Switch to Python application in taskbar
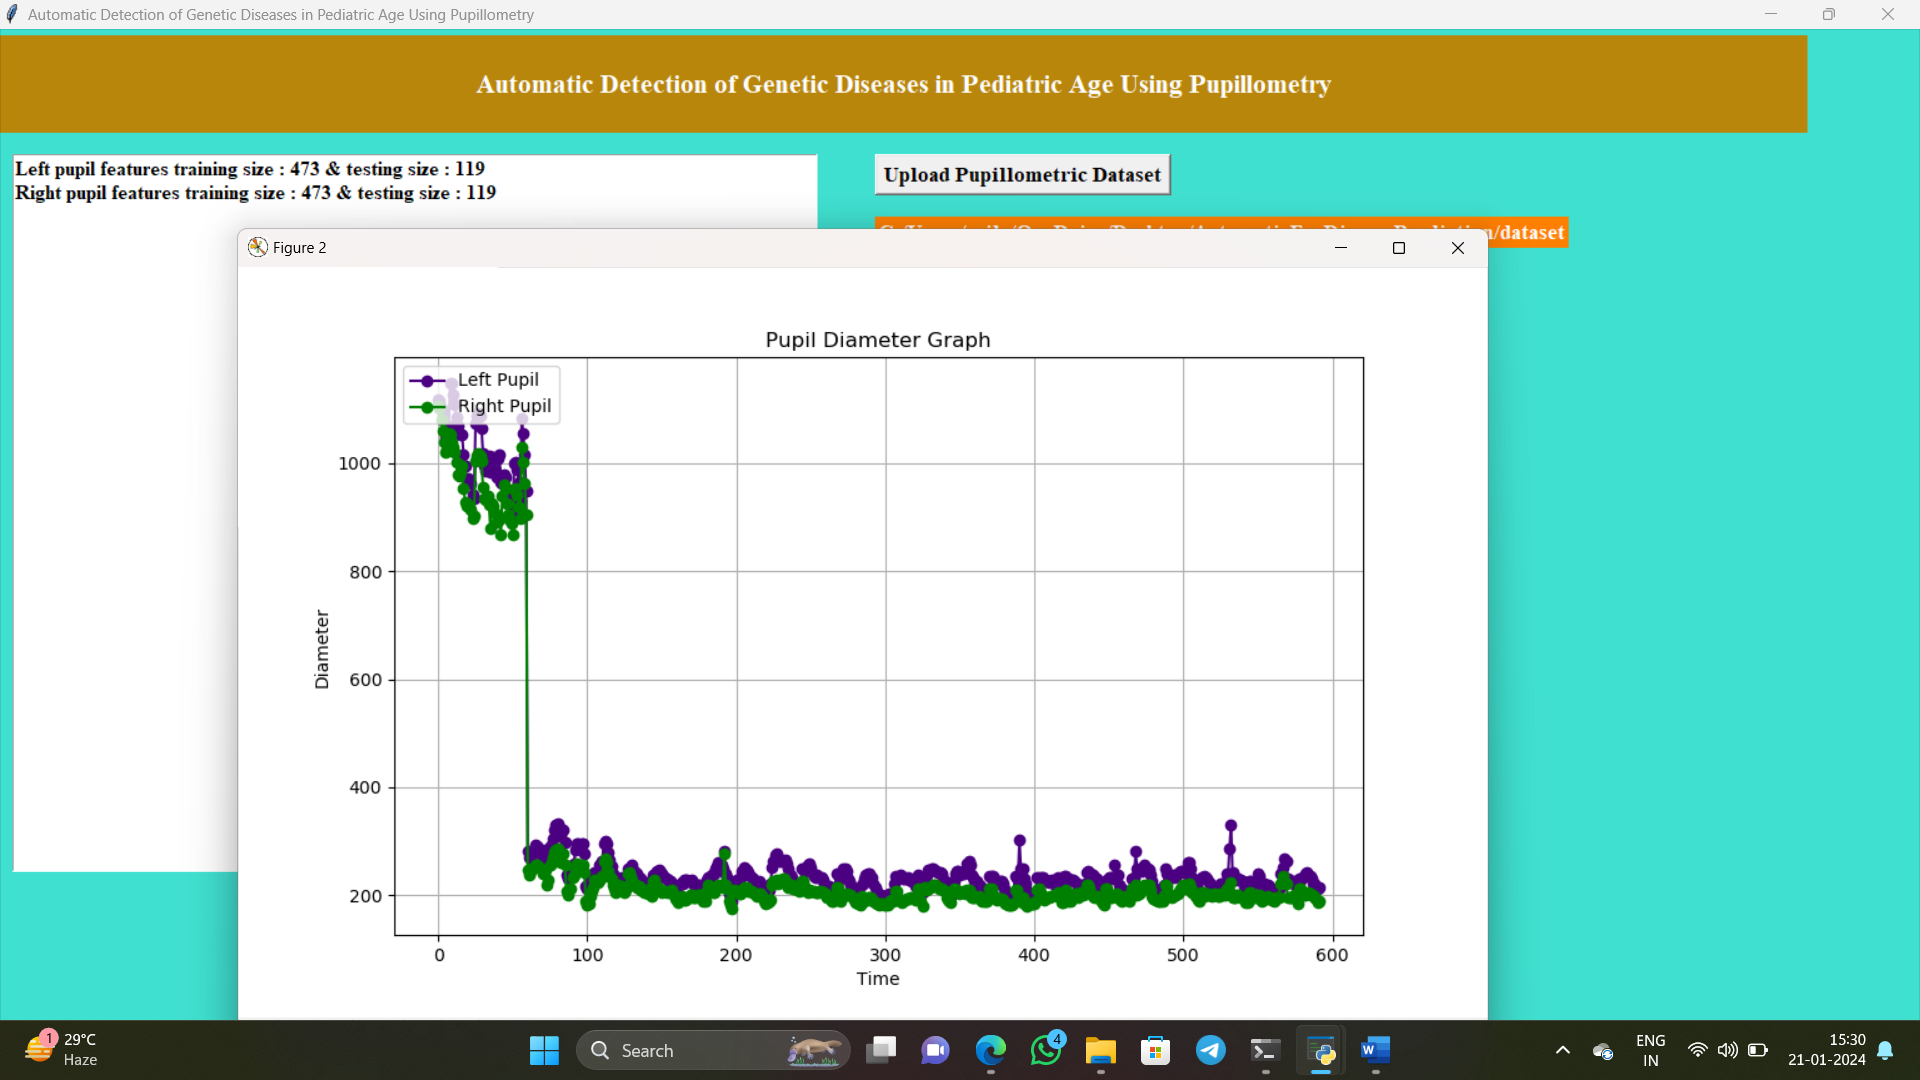This screenshot has width=1920, height=1080. (1321, 1050)
